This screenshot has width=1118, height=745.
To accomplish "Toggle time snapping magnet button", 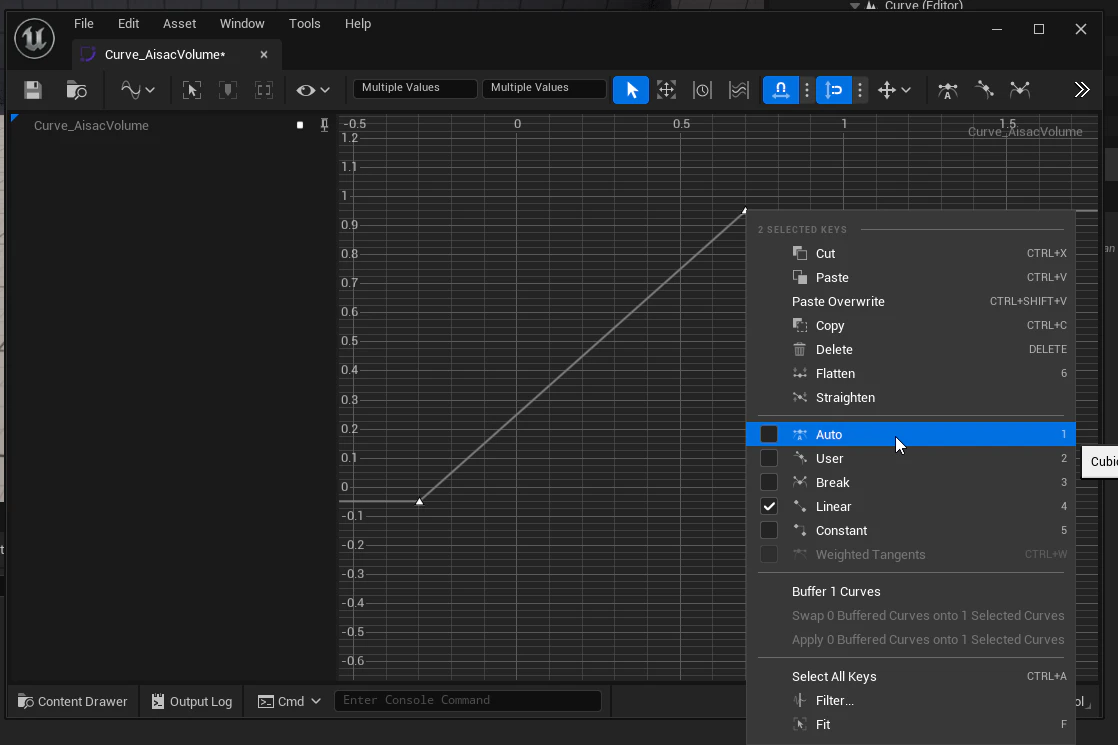I will coord(781,90).
